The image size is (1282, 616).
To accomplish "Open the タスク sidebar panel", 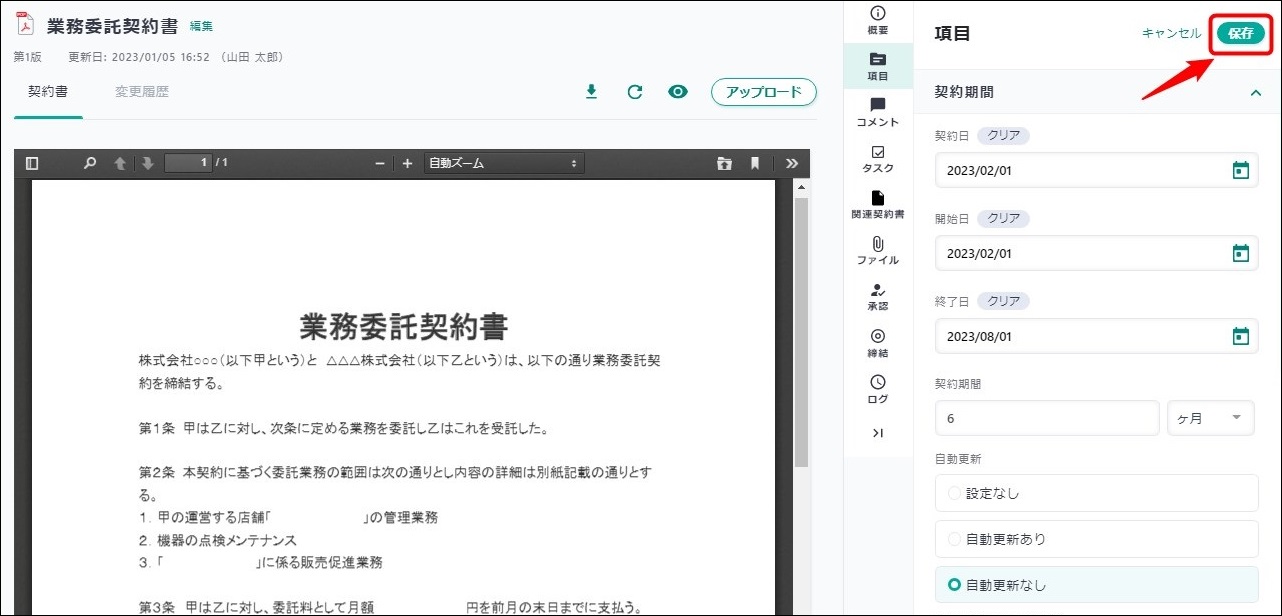I will point(877,158).
